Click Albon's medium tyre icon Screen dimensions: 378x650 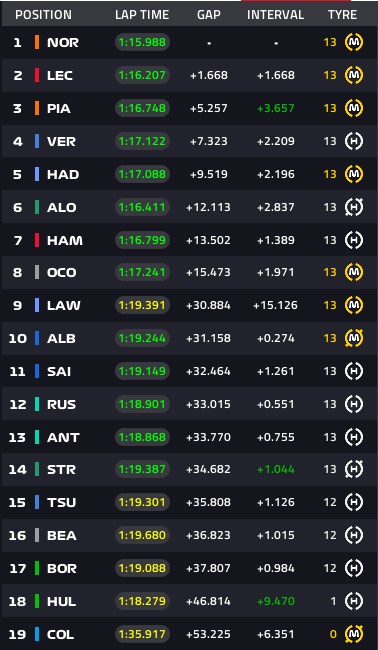point(354,338)
